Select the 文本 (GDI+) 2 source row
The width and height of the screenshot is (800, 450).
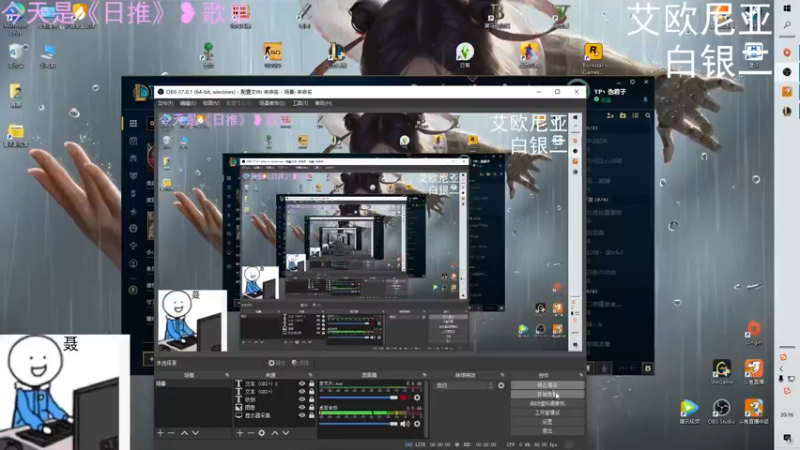pyautogui.click(x=274, y=384)
